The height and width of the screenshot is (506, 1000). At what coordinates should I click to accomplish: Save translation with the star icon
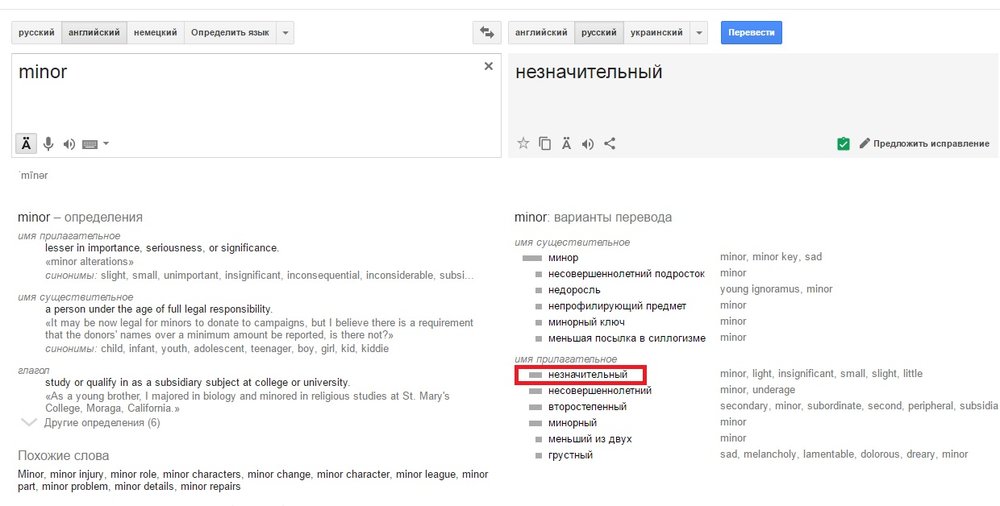522,143
